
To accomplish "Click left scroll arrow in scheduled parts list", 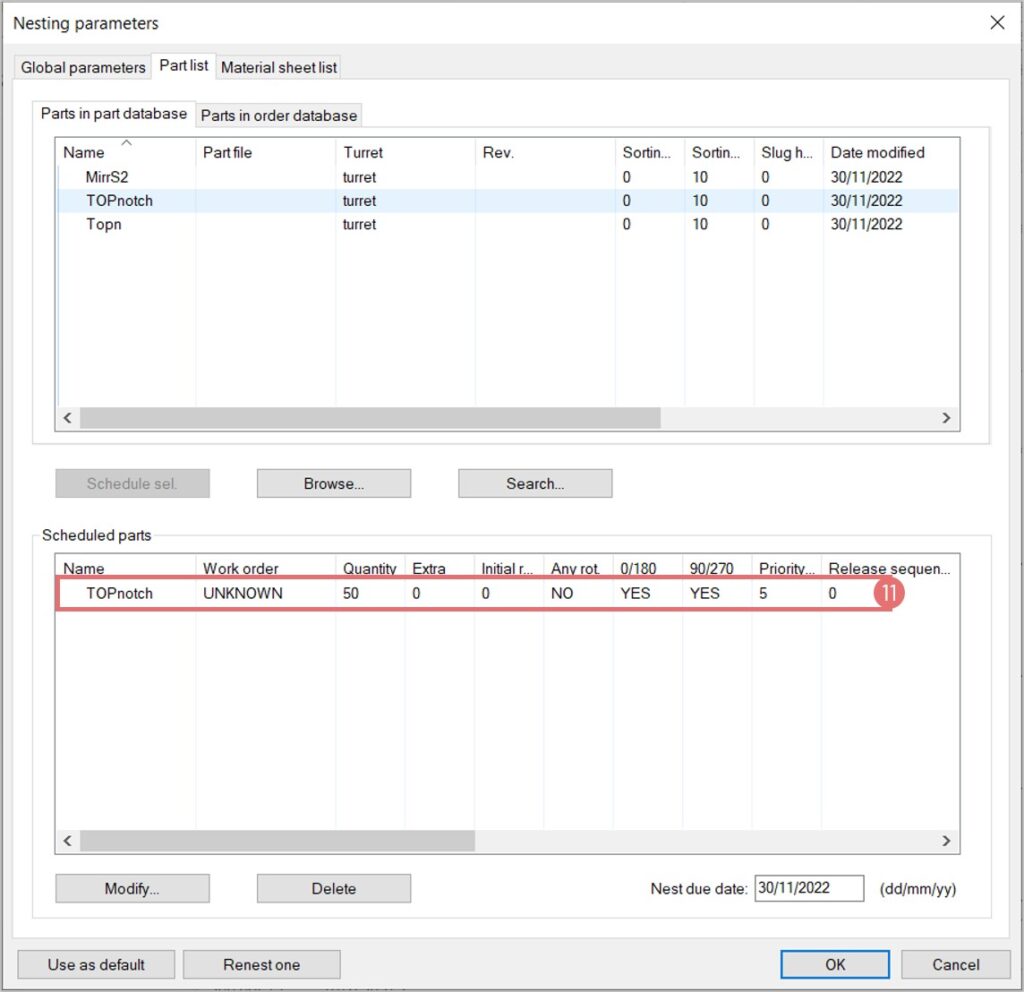I will coord(68,842).
